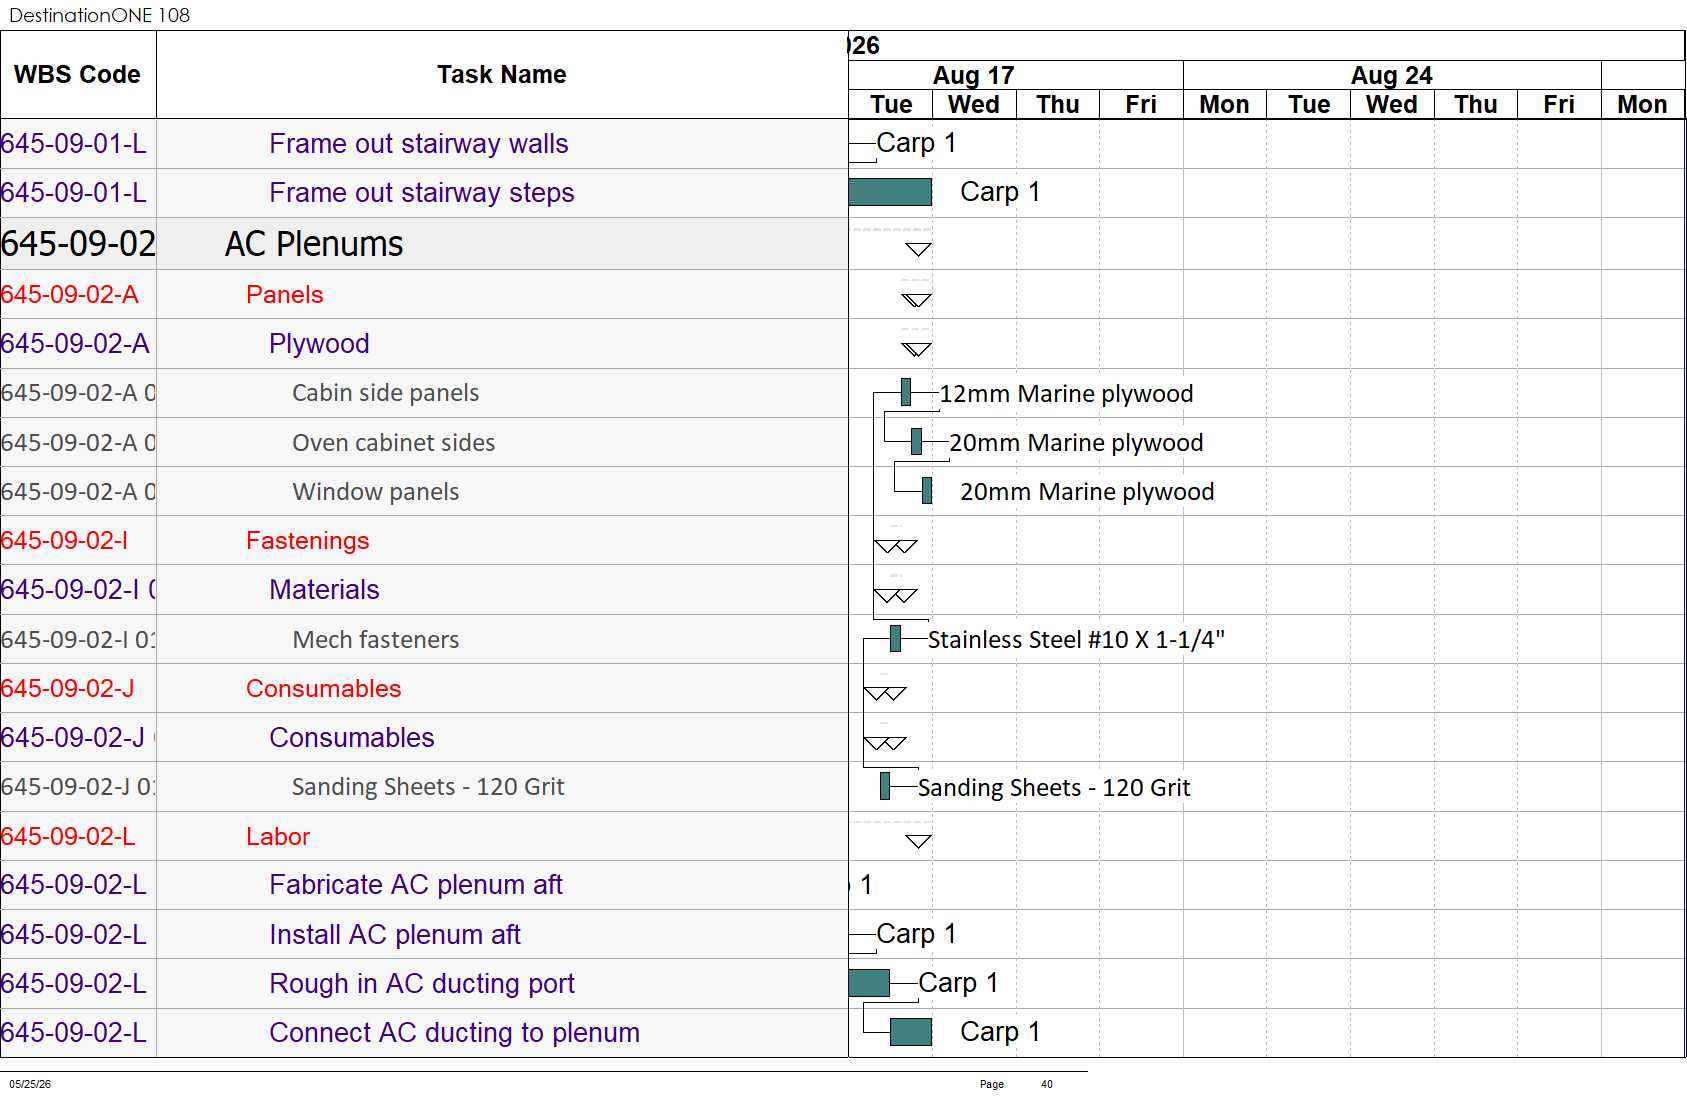Viewport: 1687px width, 1097px height.
Task: Click the red Consumables row summary marker
Action: (885, 694)
